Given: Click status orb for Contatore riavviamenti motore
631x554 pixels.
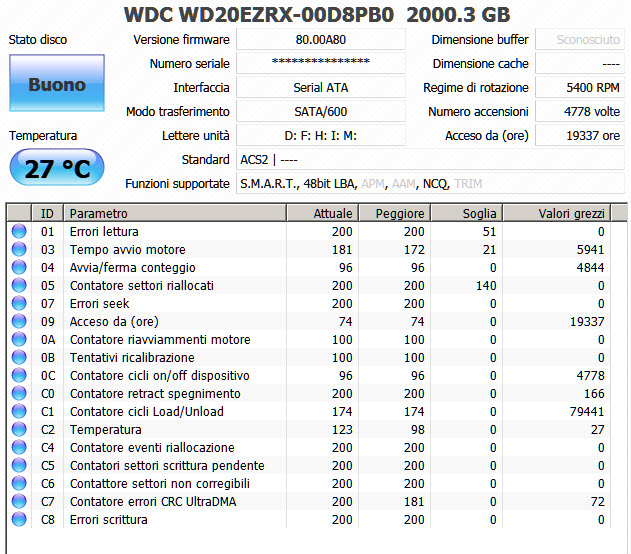Looking at the screenshot, I should click(x=19, y=339).
